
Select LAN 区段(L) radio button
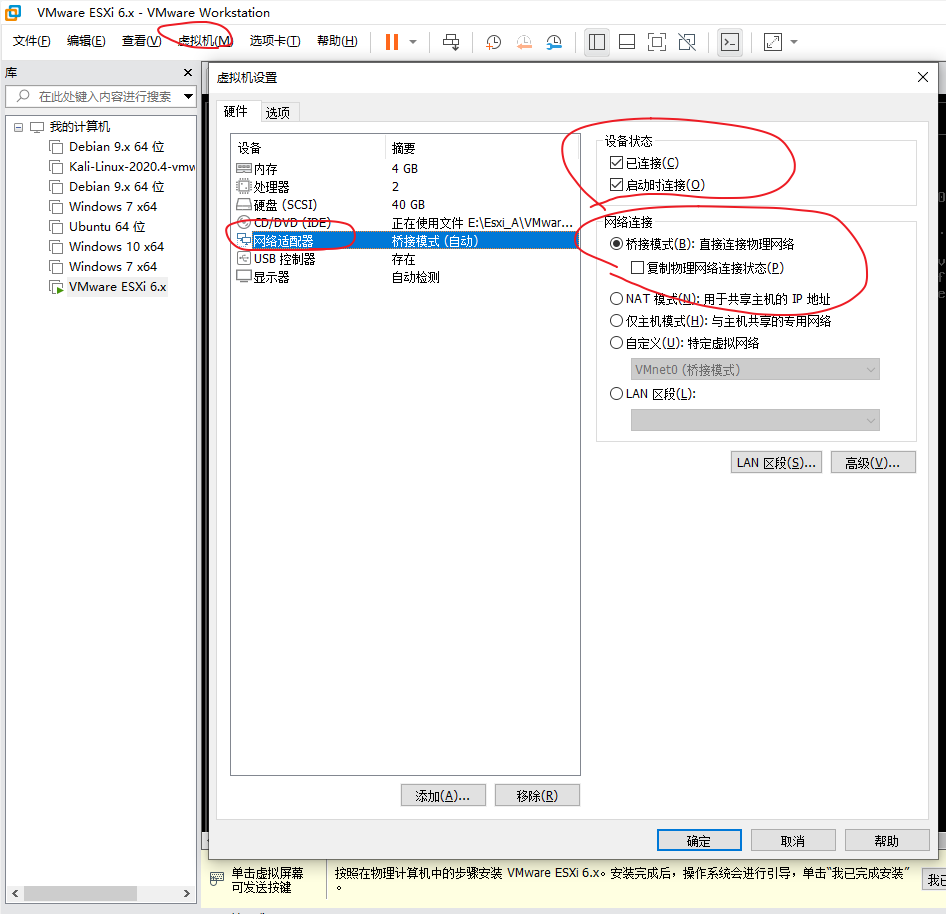click(616, 393)
